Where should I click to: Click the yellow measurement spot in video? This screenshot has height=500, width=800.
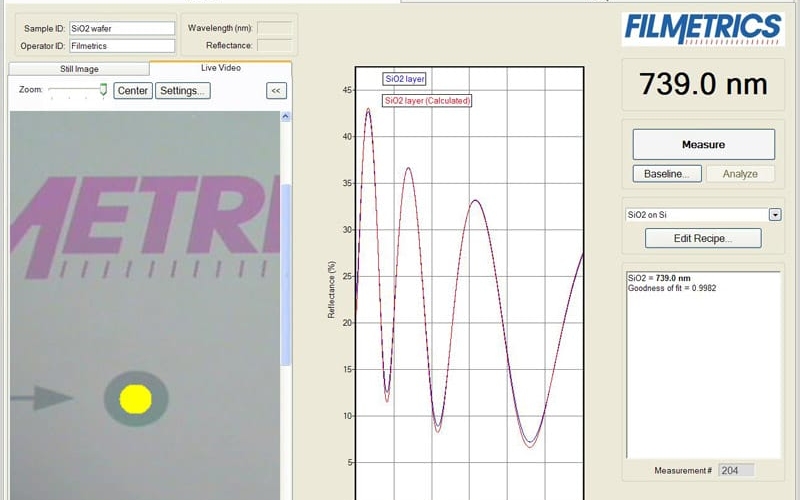135,399
